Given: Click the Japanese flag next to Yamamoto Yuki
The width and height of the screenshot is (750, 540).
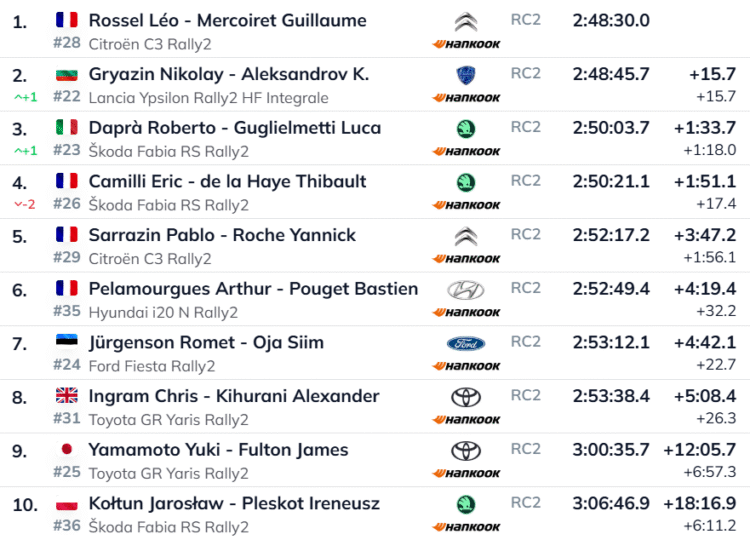Looking at the screenshot, I should 67,450.
